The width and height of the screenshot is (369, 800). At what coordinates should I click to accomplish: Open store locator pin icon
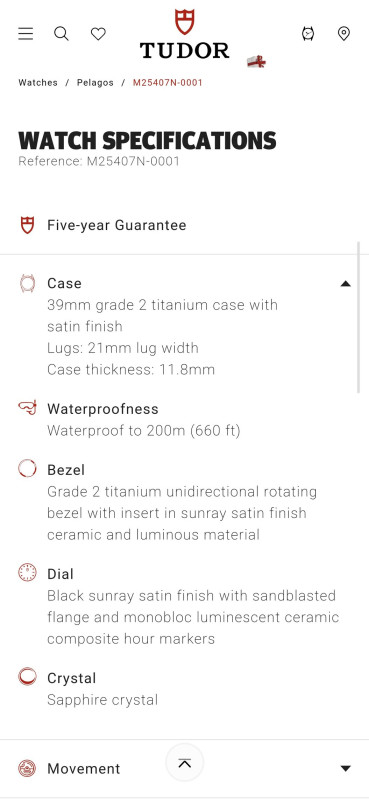[x=344, y=34]
